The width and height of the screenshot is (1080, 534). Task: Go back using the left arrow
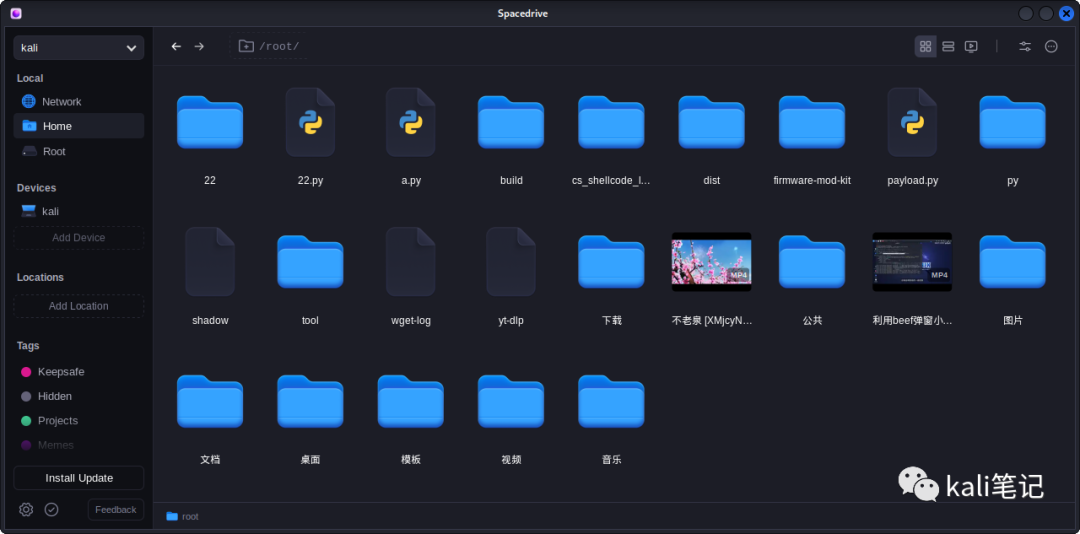coord(176,46)
